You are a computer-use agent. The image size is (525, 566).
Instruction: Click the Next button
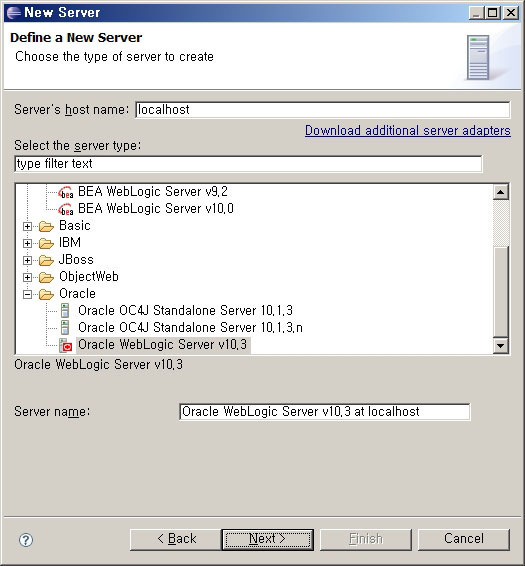pyautogui.click(x=268, y=539)
